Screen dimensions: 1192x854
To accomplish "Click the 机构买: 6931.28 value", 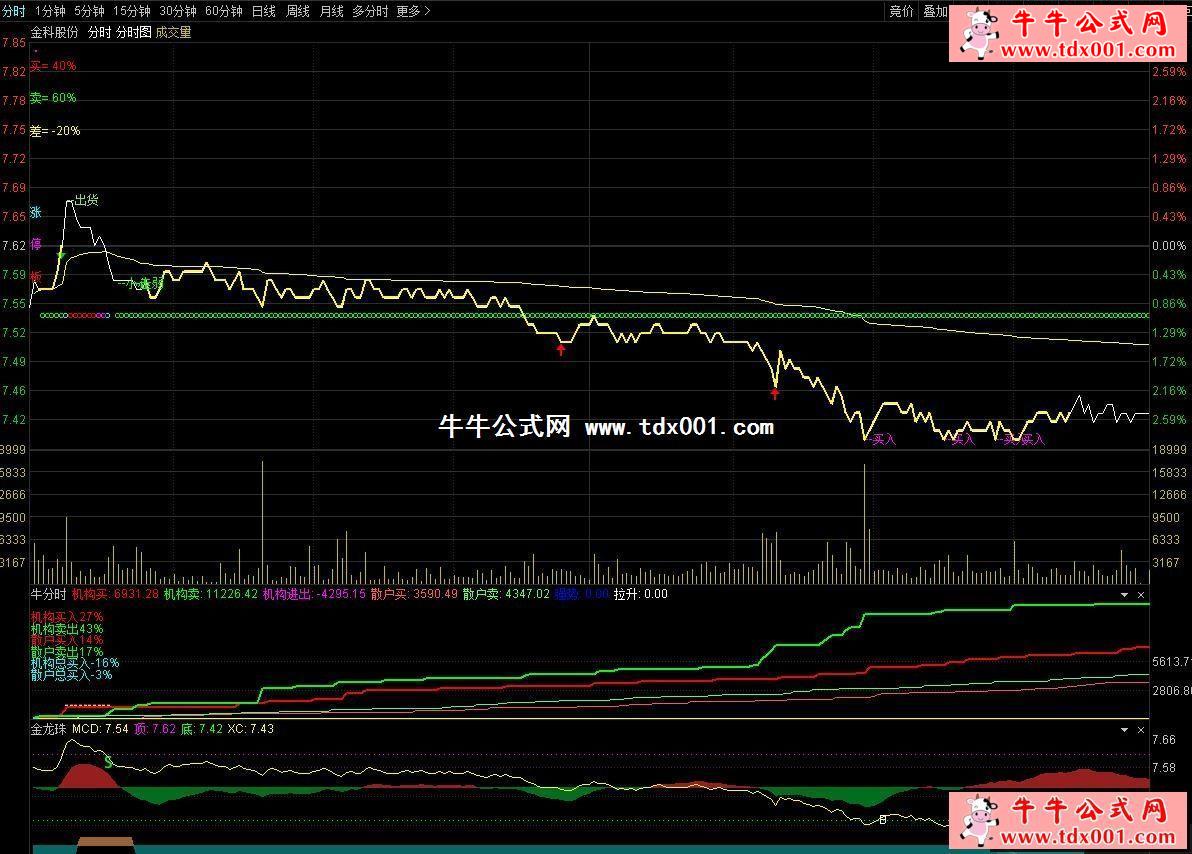I will pyautogui.click(x=116, y=594).
